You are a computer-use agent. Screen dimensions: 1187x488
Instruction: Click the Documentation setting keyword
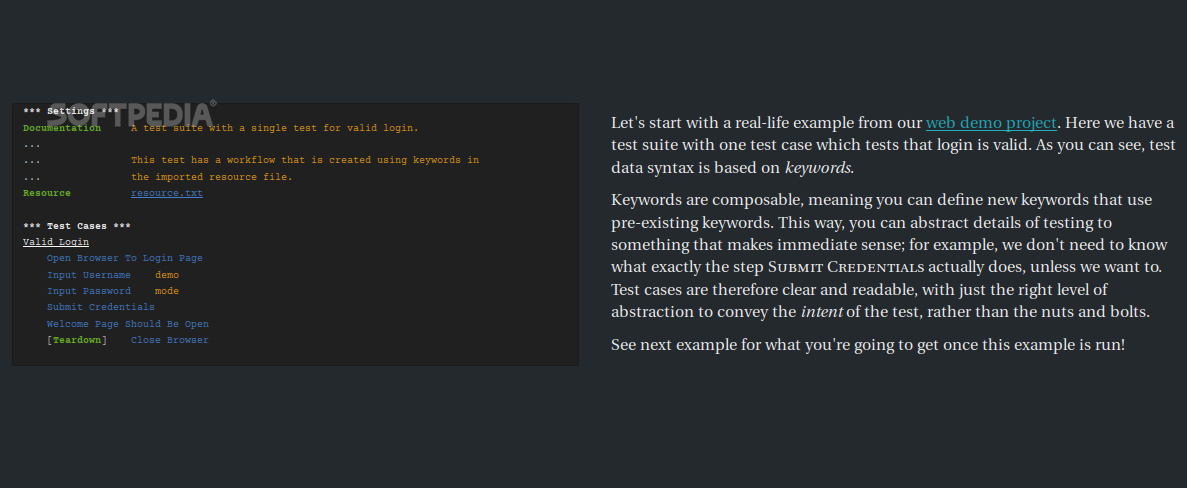pyautogui.click(x=62, y=128)
